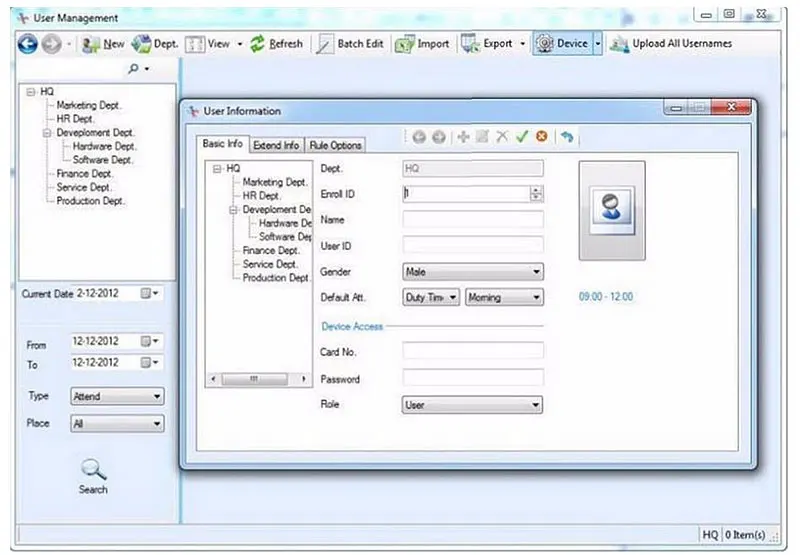This screenshot has height=555, width=800.
Task: Click the green checkmark save icon
Action: pyautogui.click(x=522, y=137)
